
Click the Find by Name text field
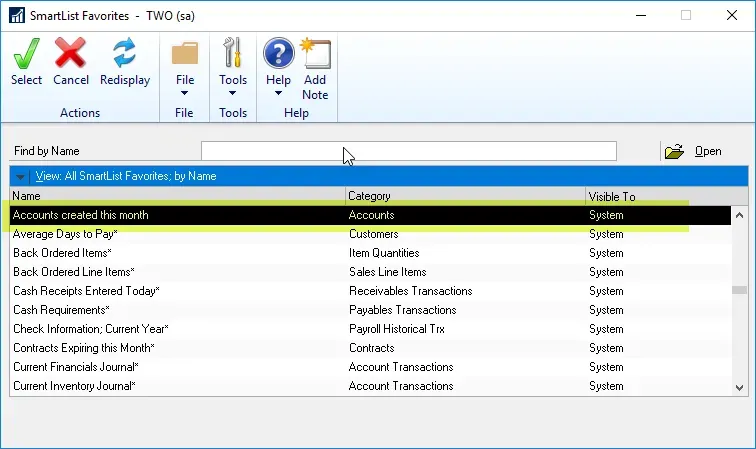point(408,151)
